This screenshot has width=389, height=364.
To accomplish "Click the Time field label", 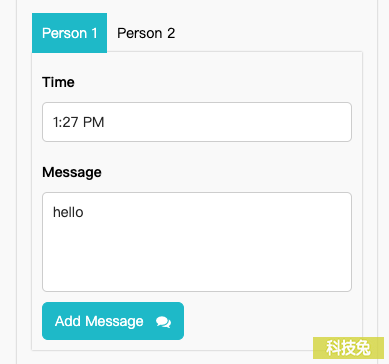I will 58,82.
